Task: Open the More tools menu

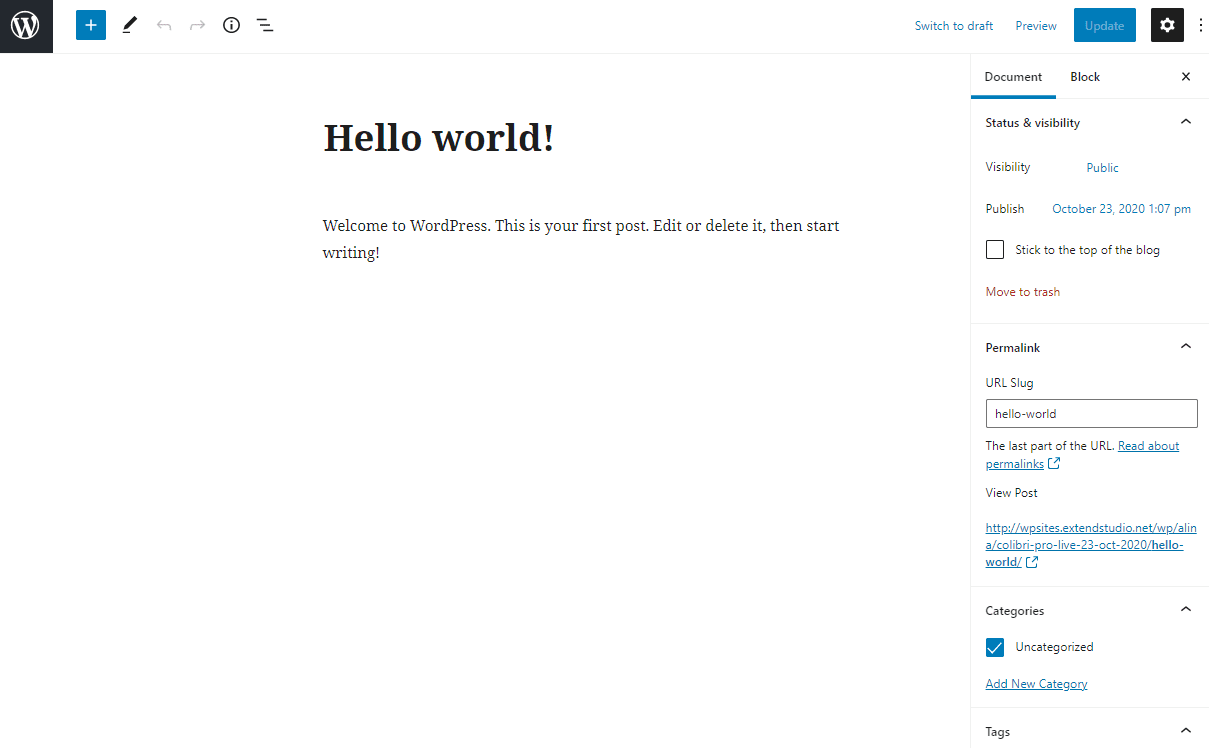Action: click(1200, 25)
